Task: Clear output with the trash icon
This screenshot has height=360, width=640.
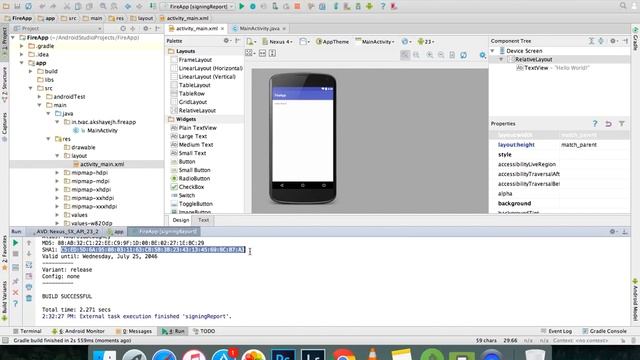Action: (29, 298)
